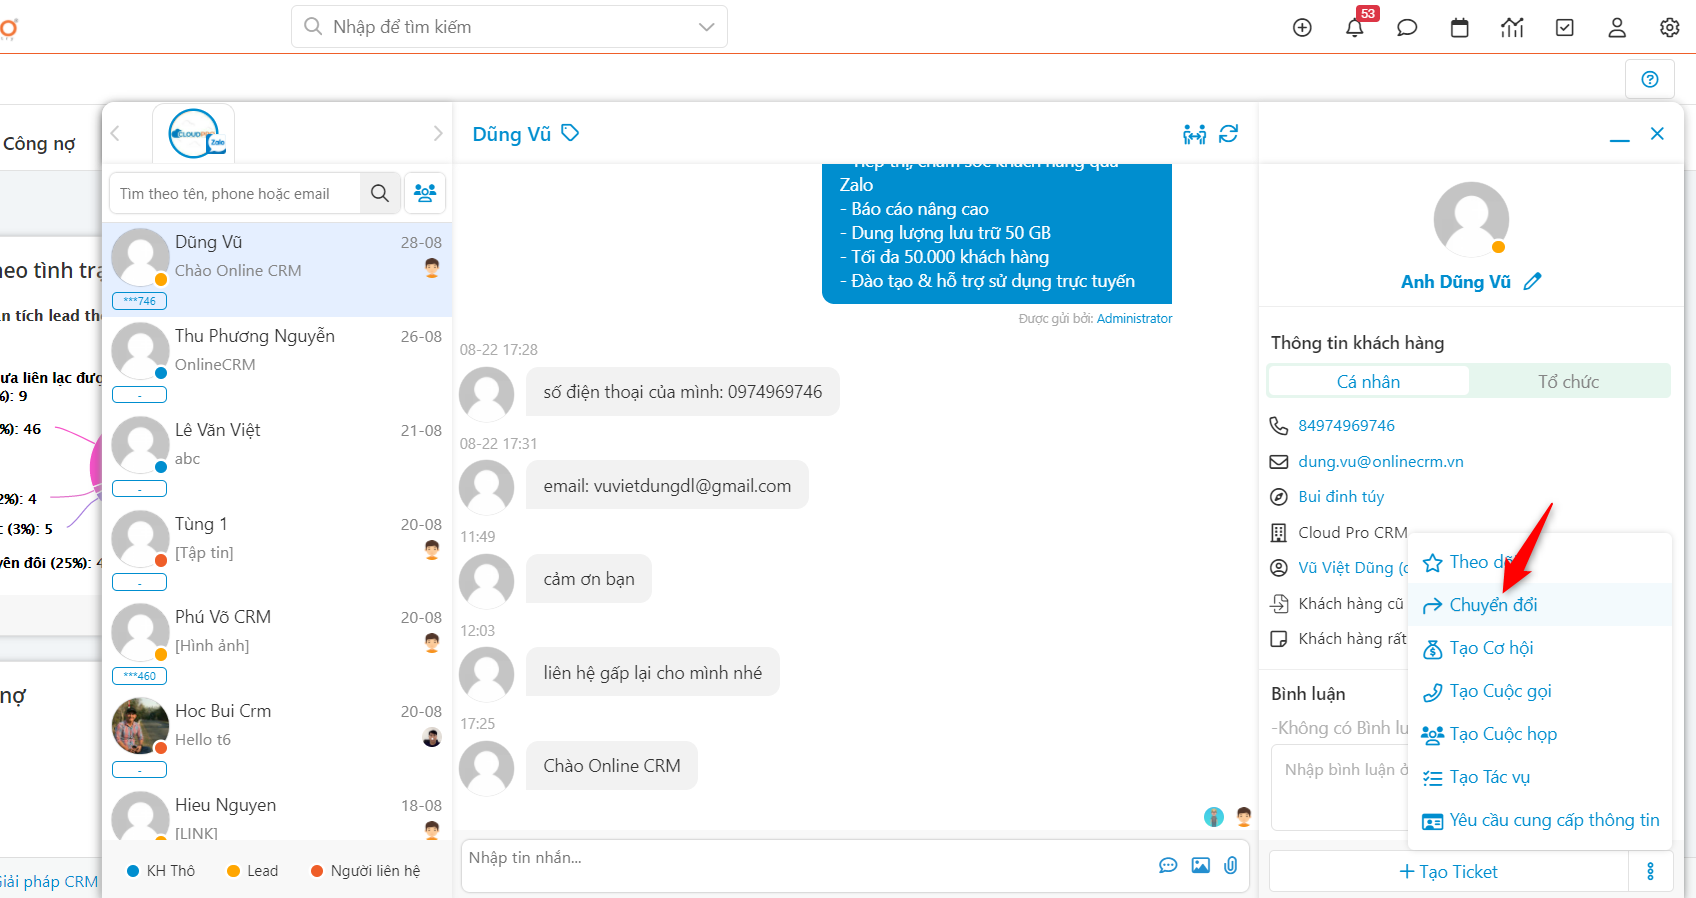Click the Vũ Việt Dũng owner link

pos(1353,568)
